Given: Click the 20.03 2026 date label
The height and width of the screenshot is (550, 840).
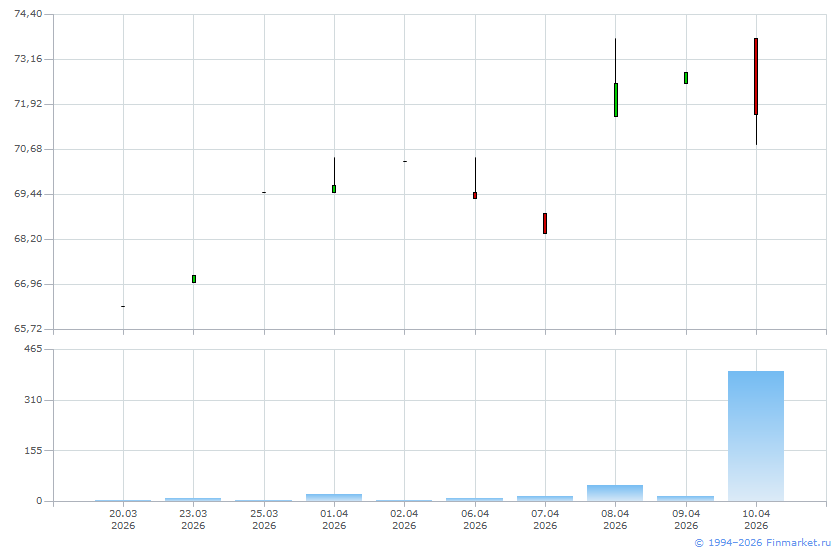Looking at the screenshot, I should click(x=123, y=519).
